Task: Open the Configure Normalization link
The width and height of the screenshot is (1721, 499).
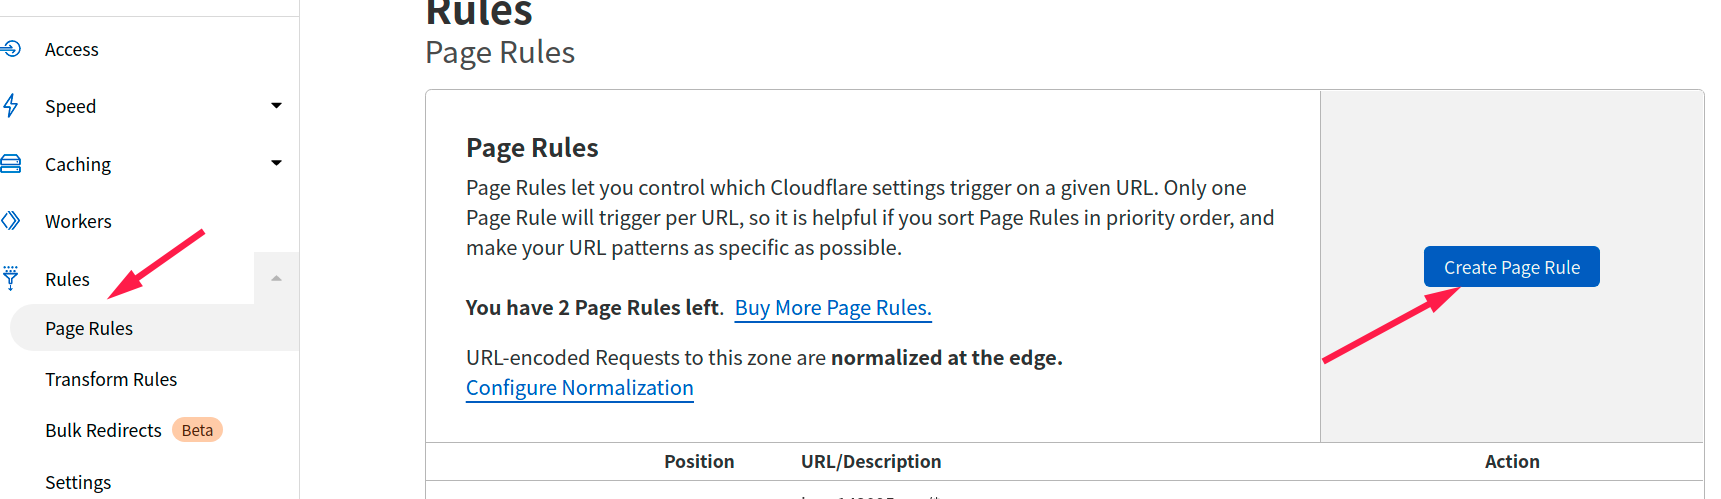Action: (x=579, y=388)
